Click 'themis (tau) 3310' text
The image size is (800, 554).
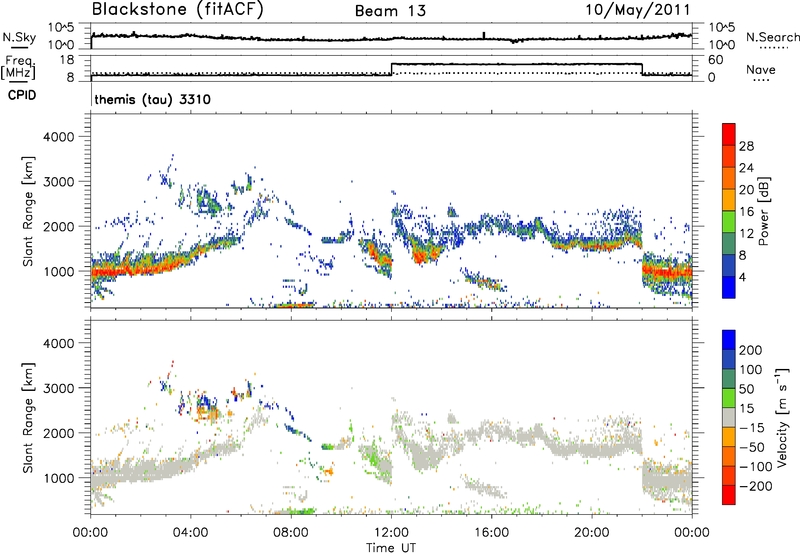pos(153,99)
